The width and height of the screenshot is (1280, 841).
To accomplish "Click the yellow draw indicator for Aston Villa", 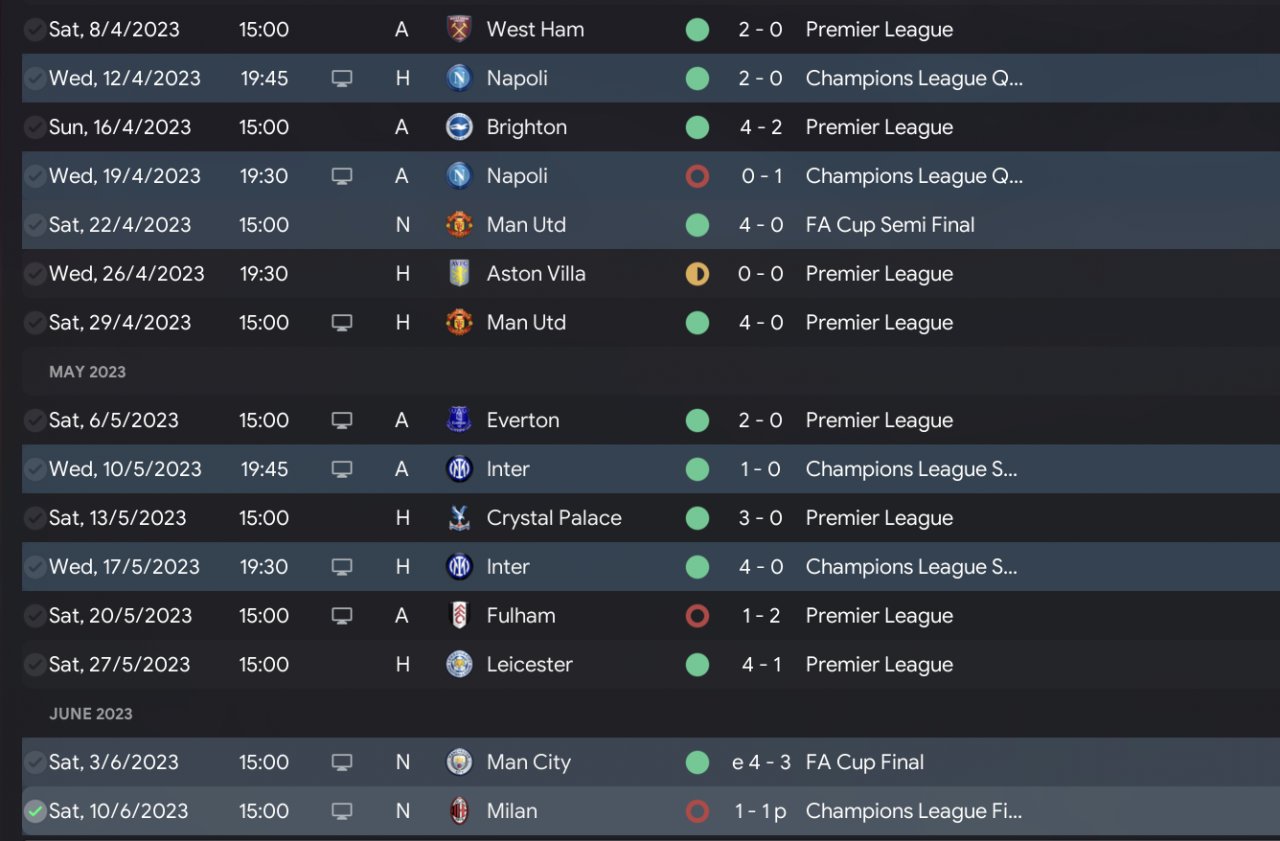I will (697, 273).
